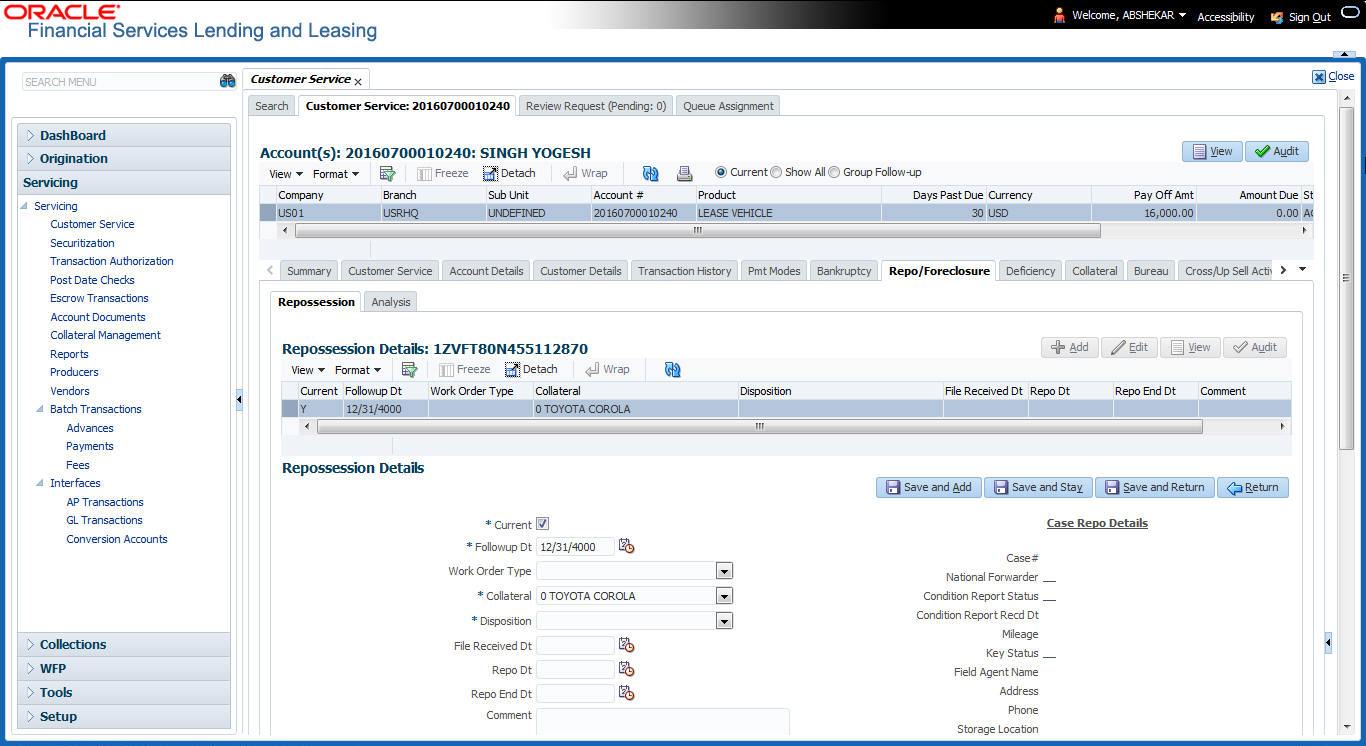Detach the account table above the Company column
The image size is (1366, 746).
[509, 173]
